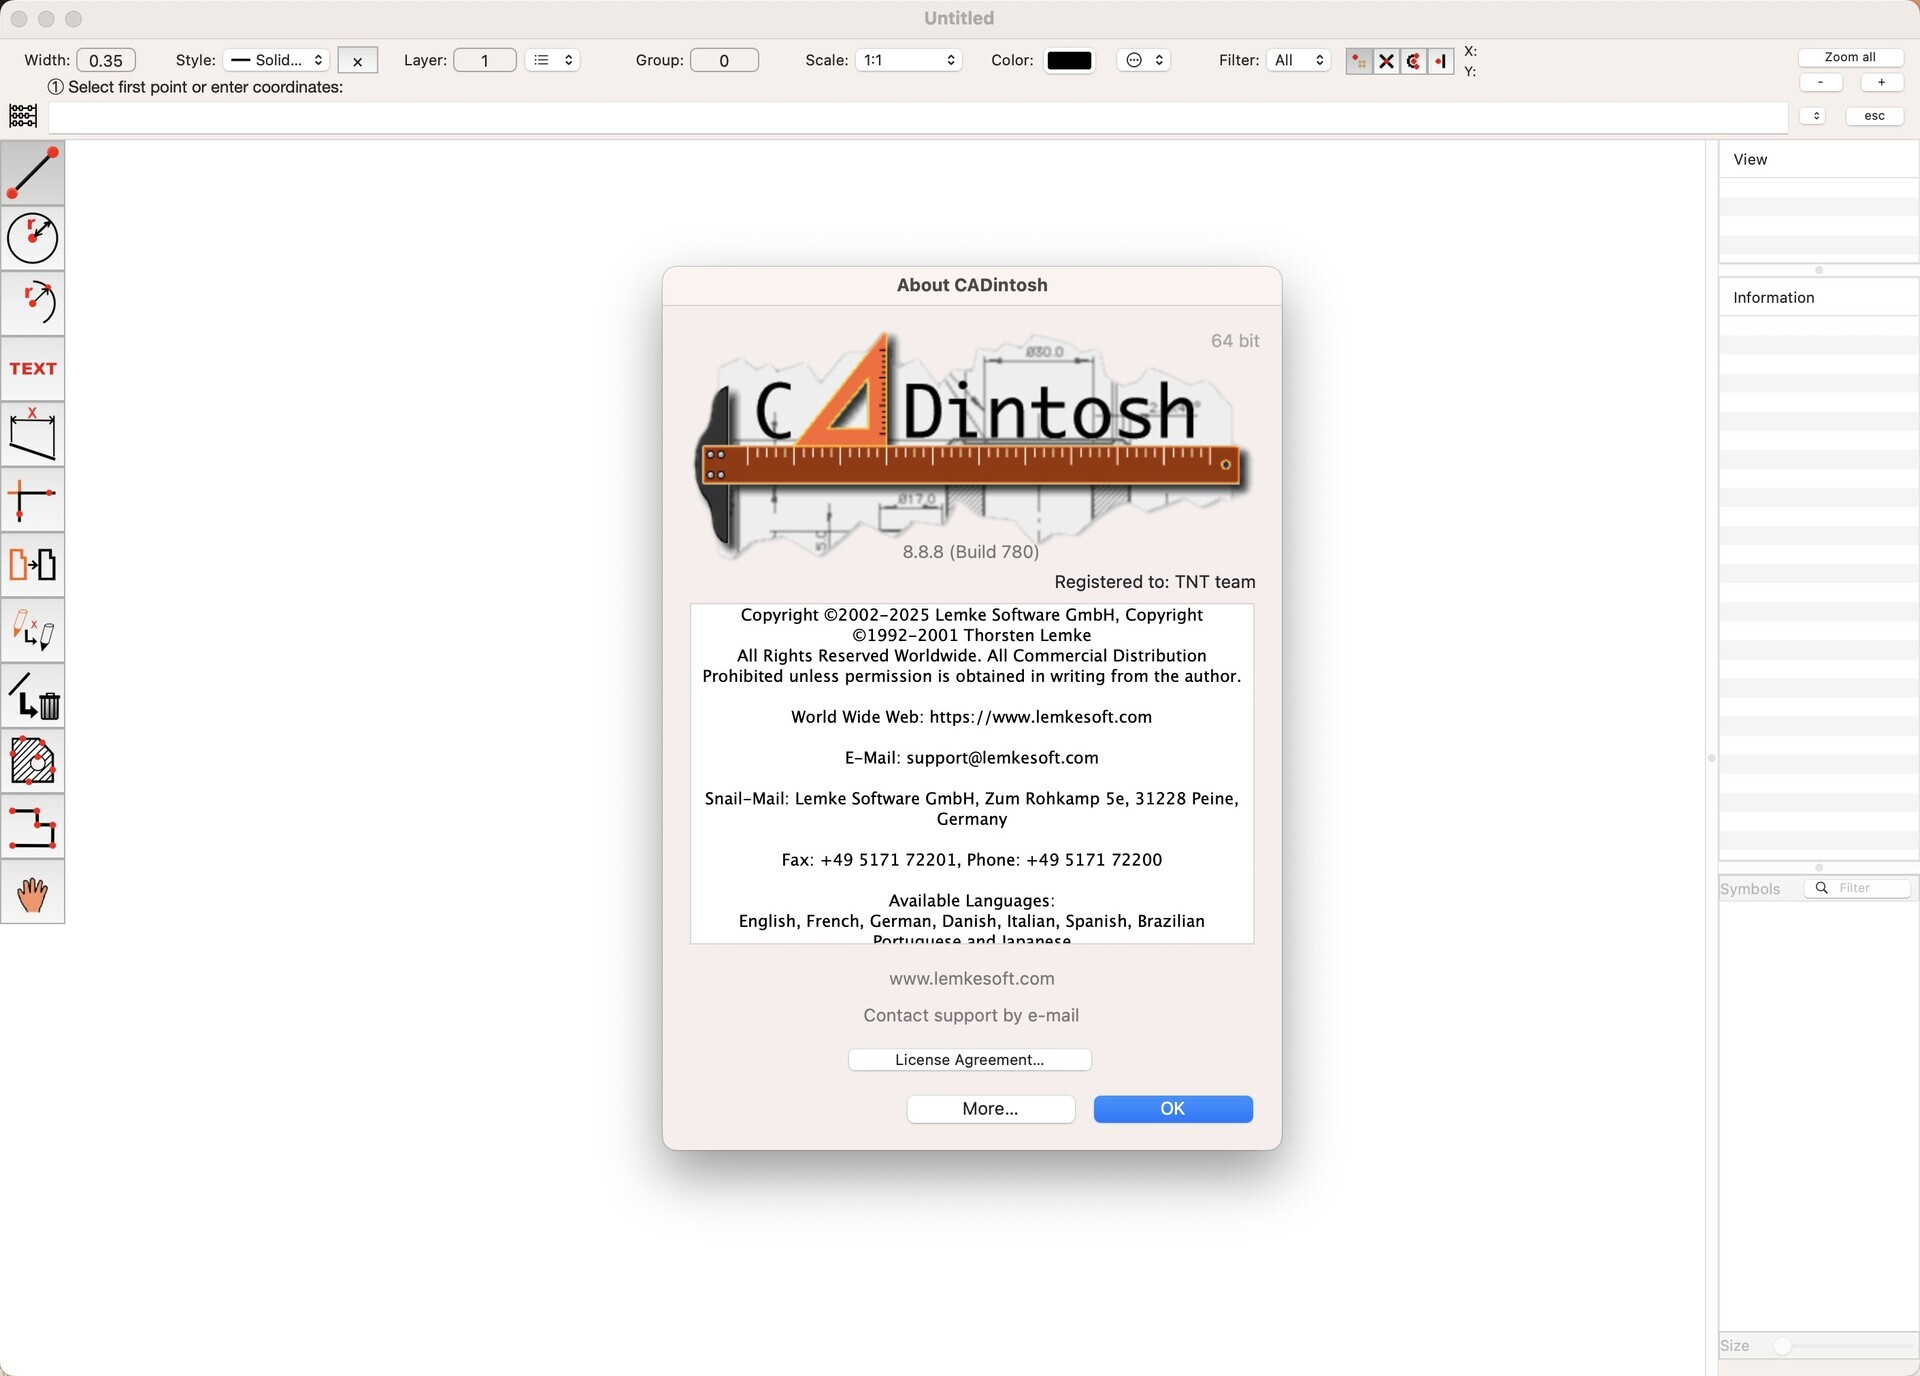Click the '8.8.8 (Build 780)' version text
This screenshot has width=1920, height=1376.
pos(970,552)
